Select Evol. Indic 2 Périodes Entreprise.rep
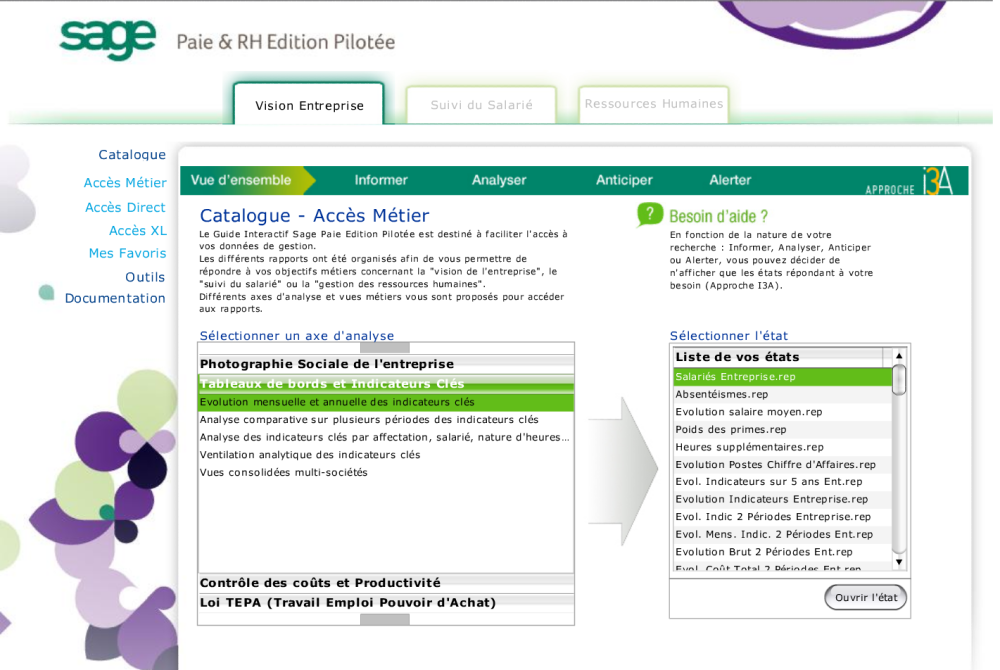The image size is (1000, 670). [783, 517]
